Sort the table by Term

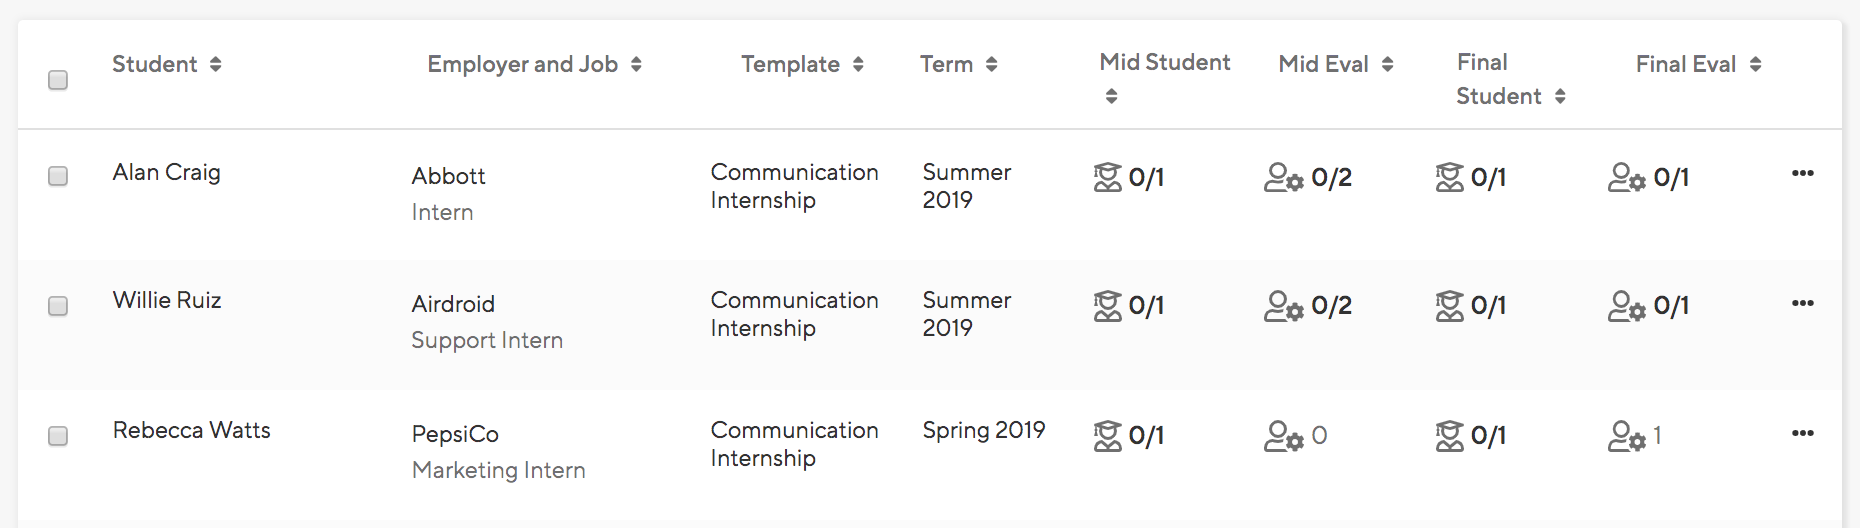point(958,64)
